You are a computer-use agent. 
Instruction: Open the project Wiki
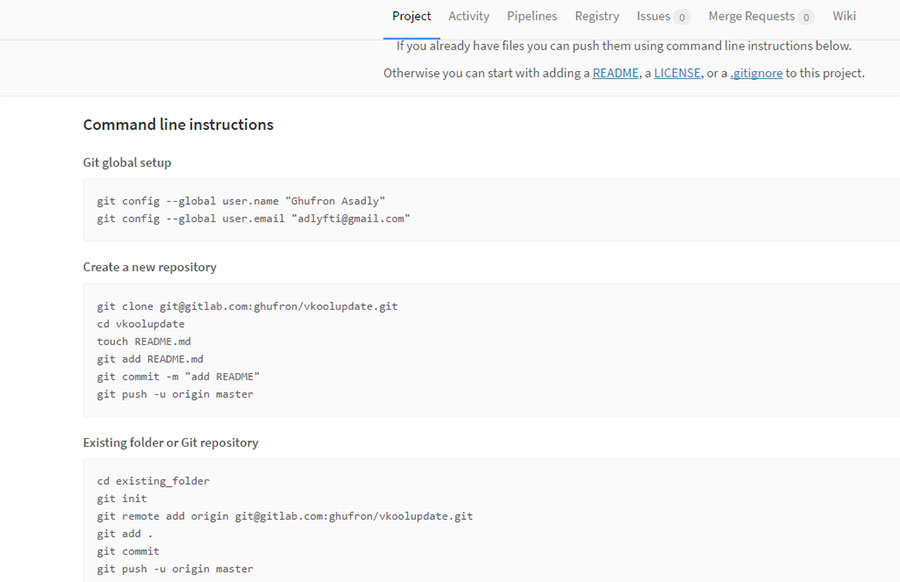[844, 15]
